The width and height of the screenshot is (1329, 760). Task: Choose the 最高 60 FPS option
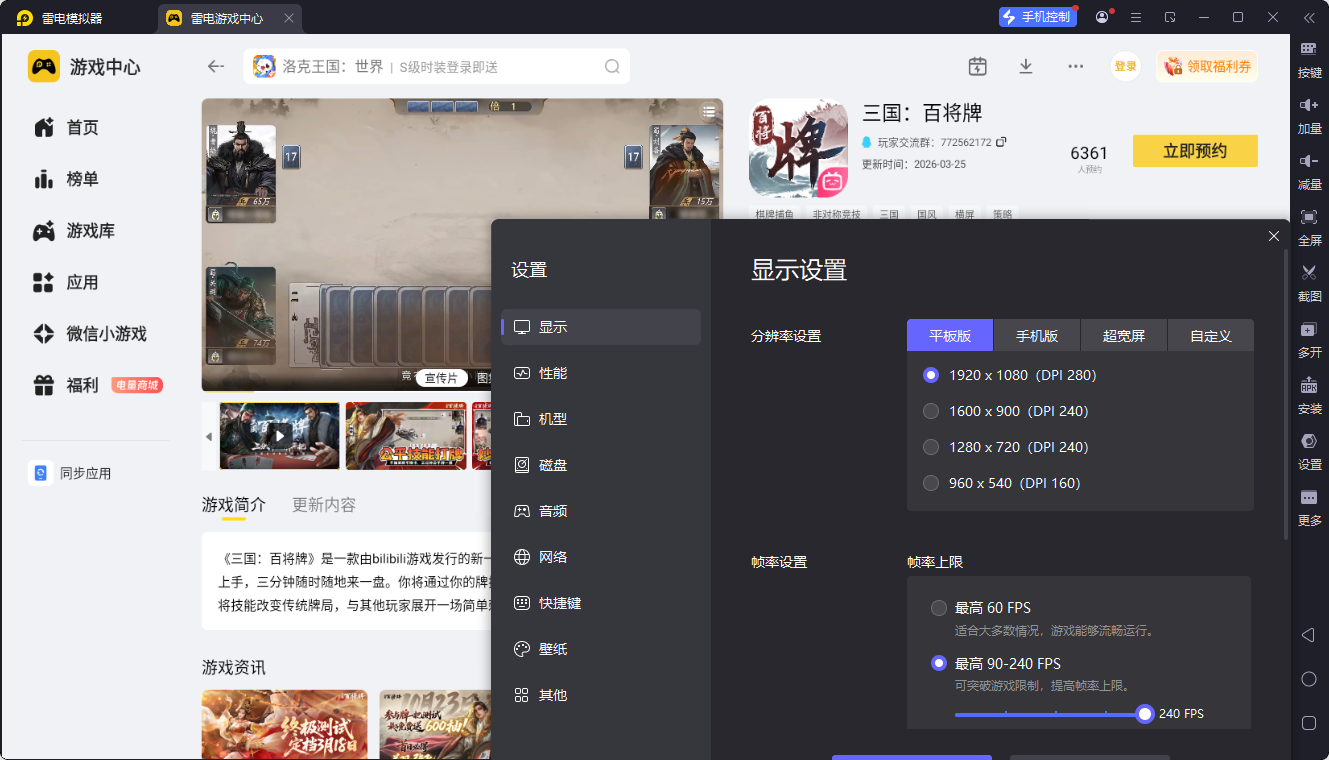[x=939, y=608]
